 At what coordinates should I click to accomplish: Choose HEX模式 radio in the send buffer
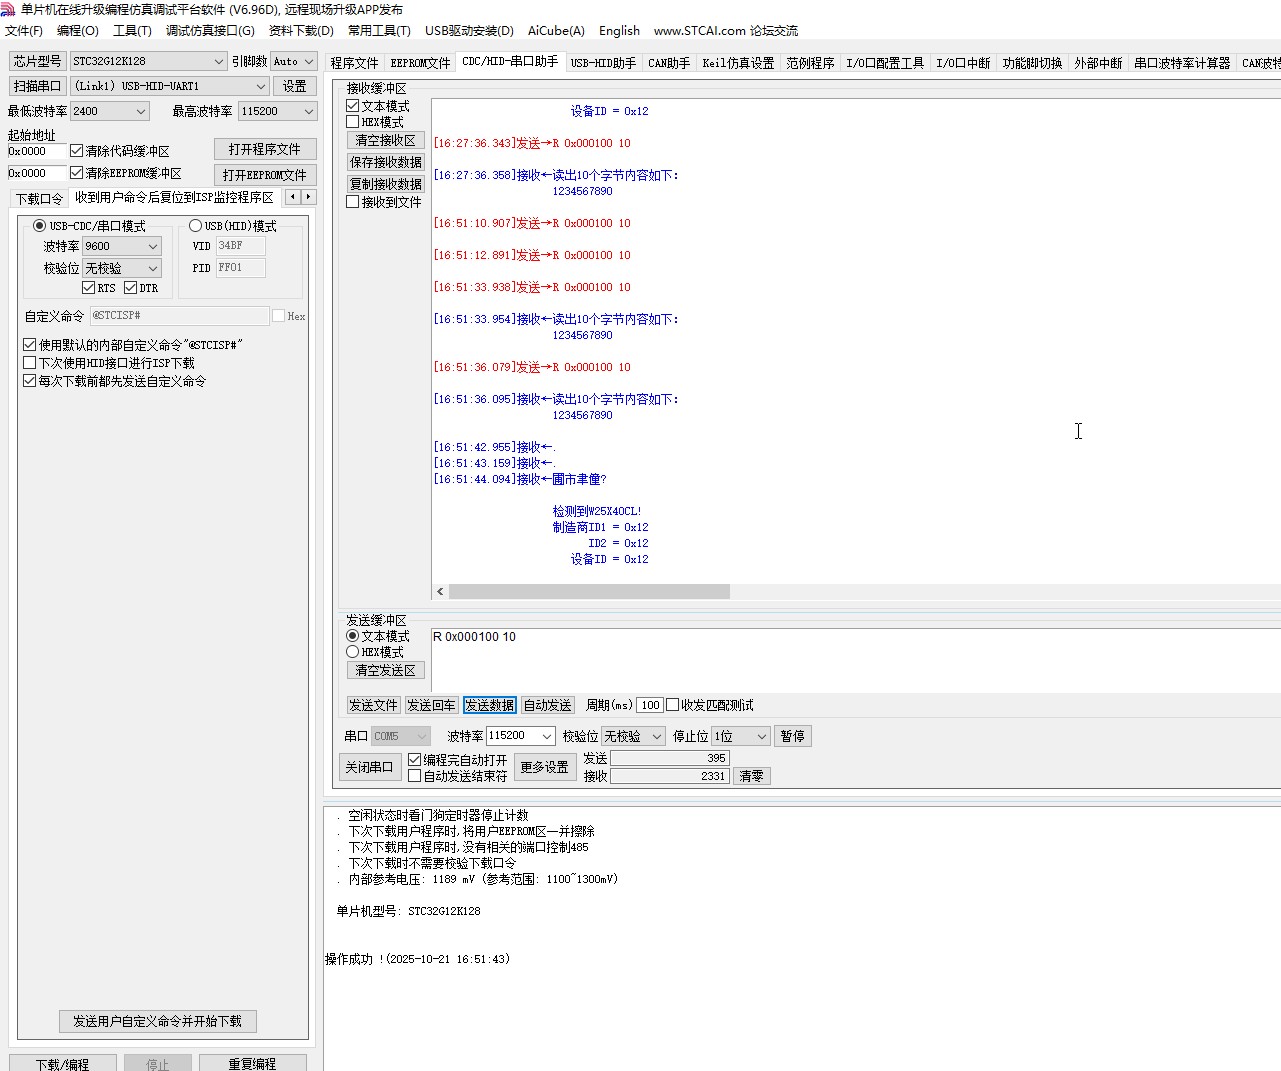pos(353,652)
